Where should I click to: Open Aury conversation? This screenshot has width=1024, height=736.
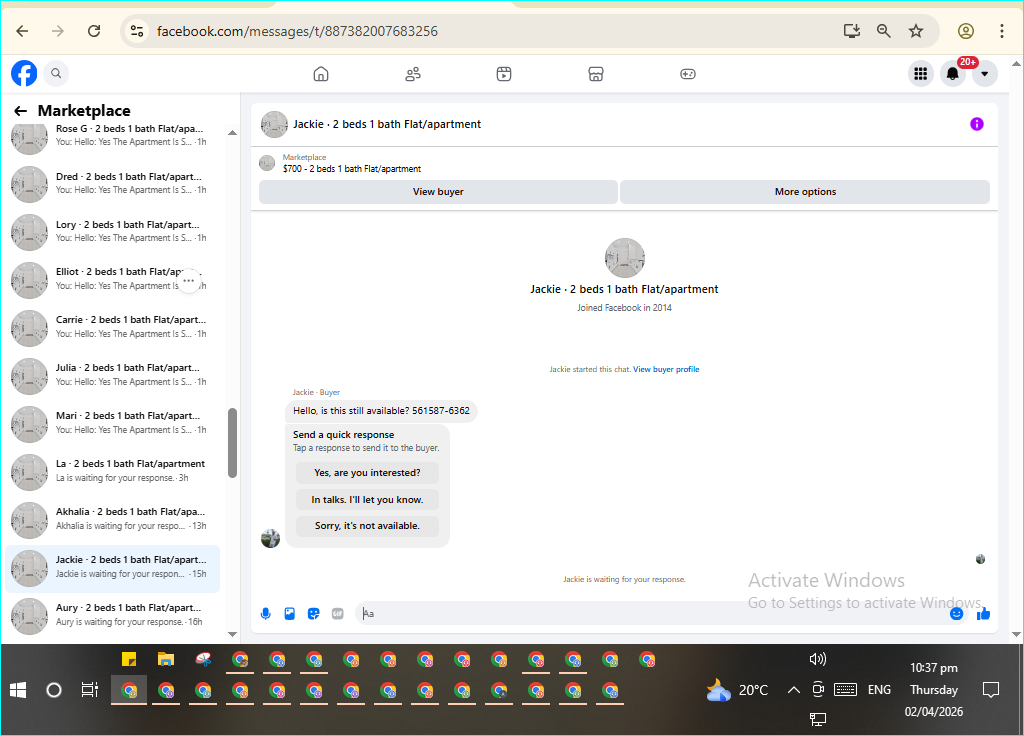coord(112,615)
